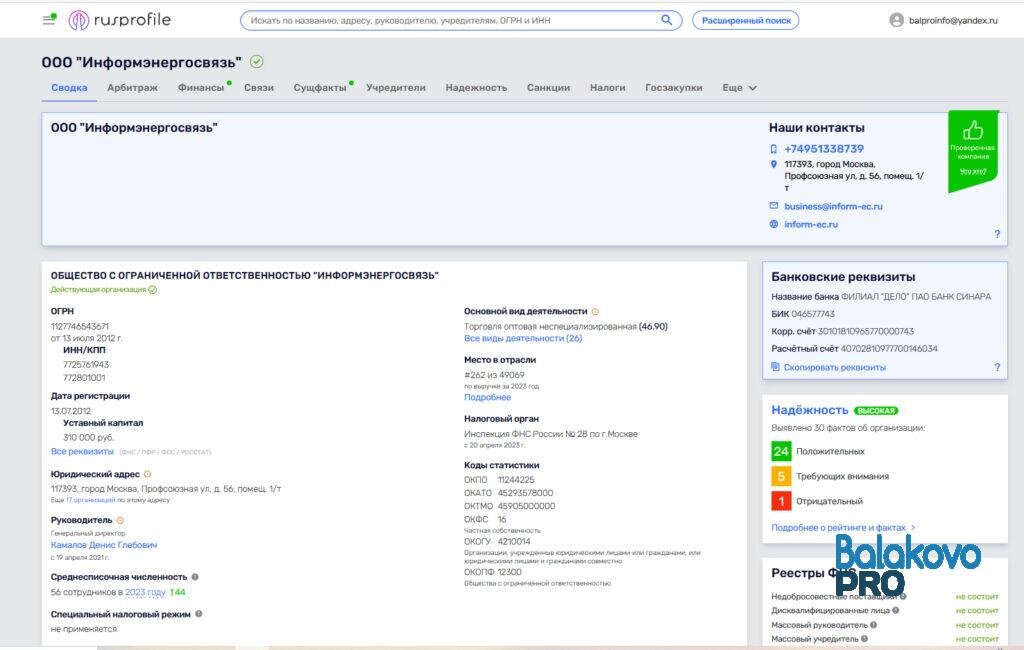Click the phone icon in contacts
The image size is (1024, 650).
pos(773,149)
